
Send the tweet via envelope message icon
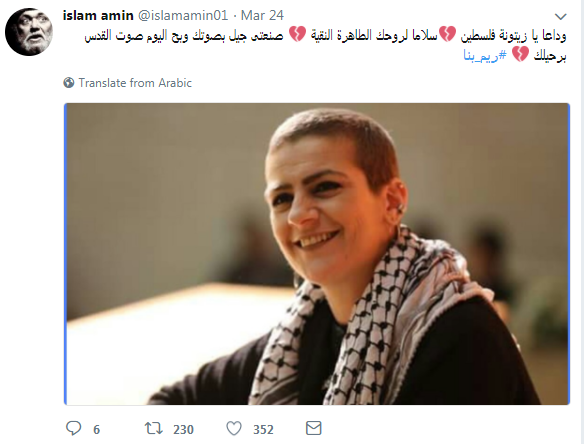[314, 428]
